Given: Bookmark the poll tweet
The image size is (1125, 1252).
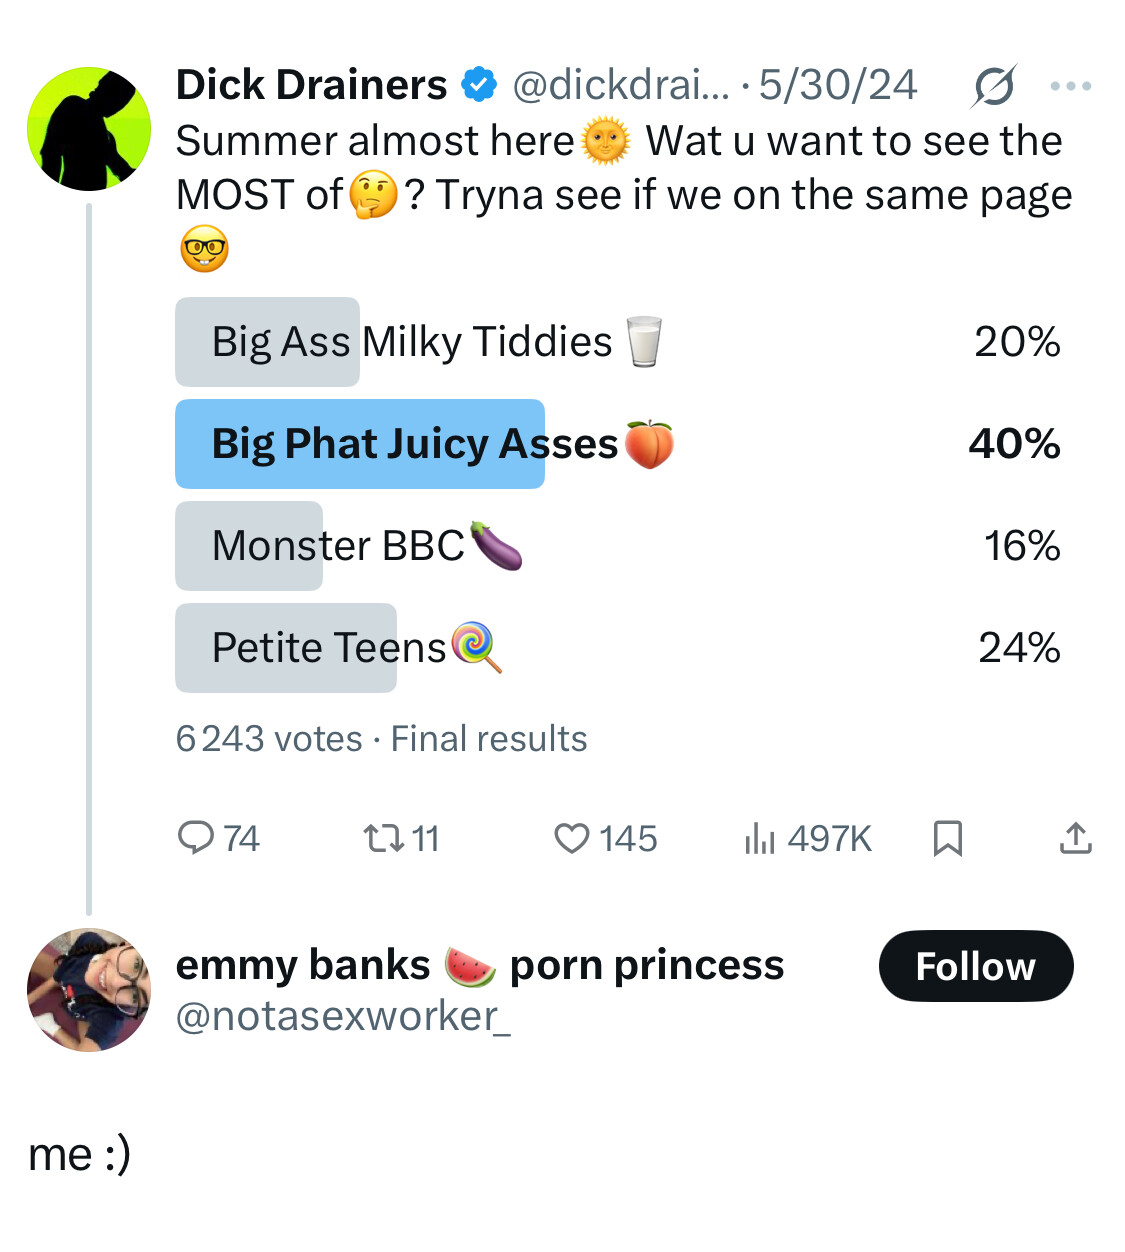Looking at the screenshot, I should coord(947,837).
